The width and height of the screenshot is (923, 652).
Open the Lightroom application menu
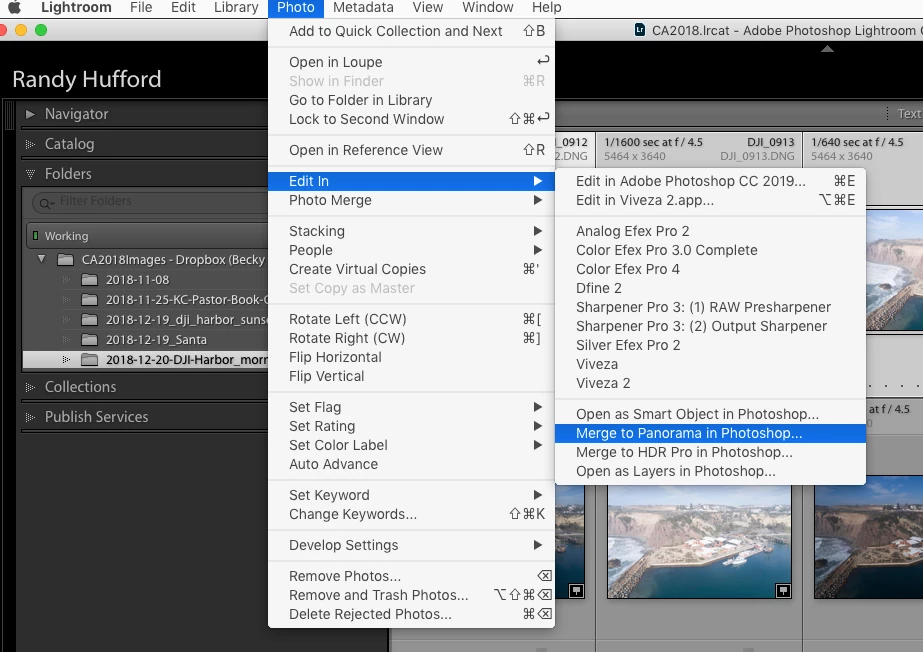(76, 8)
